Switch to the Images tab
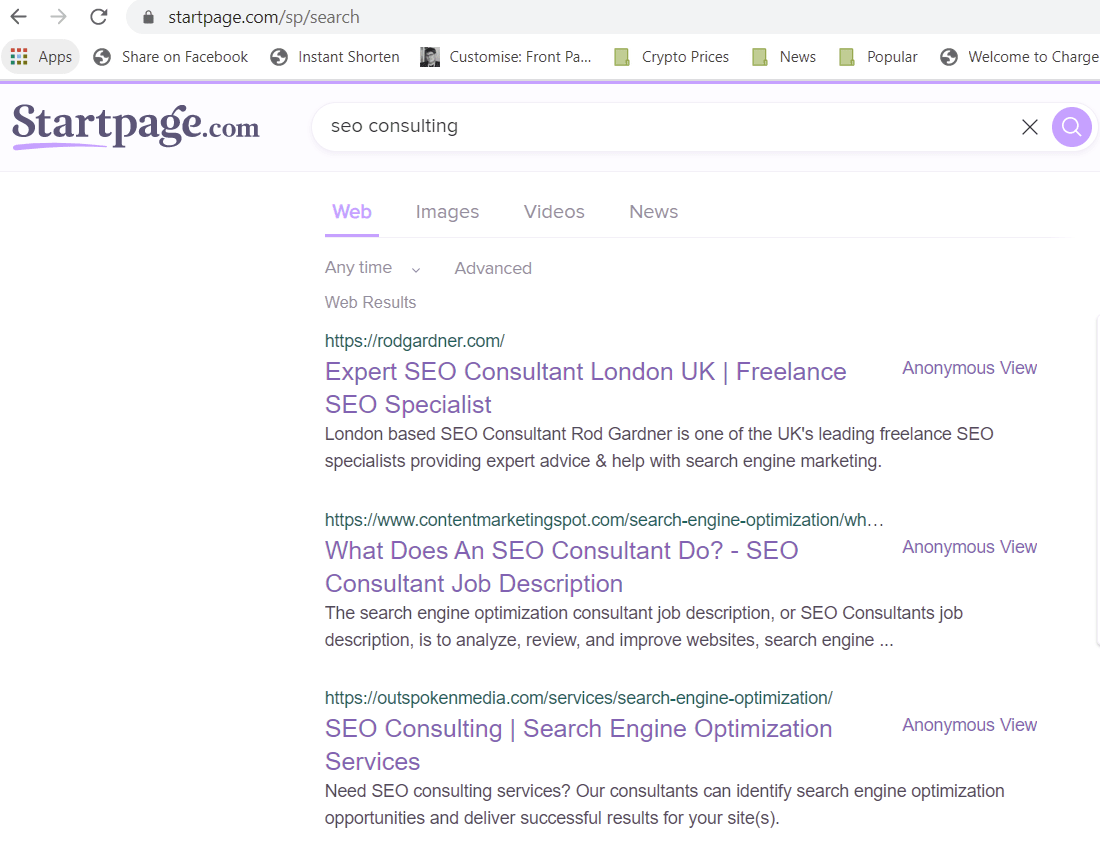The image size is (1100, 844). [x=447, y=212]
